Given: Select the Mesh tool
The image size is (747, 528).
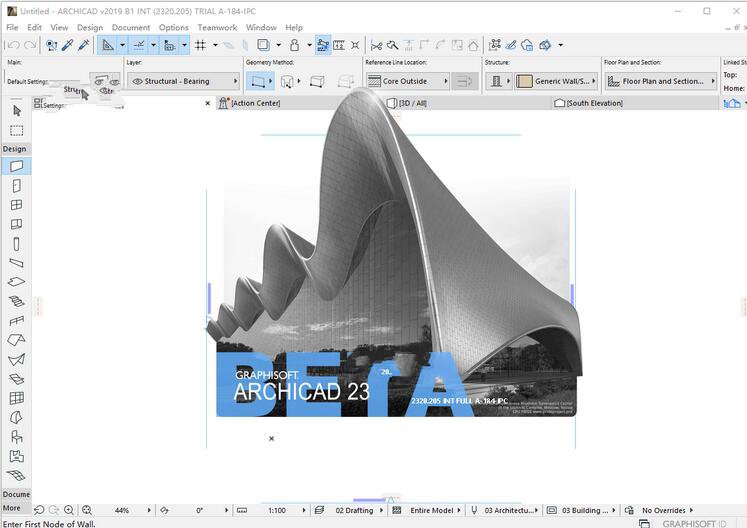Looking at the screenshot, I should coord(17,475).
